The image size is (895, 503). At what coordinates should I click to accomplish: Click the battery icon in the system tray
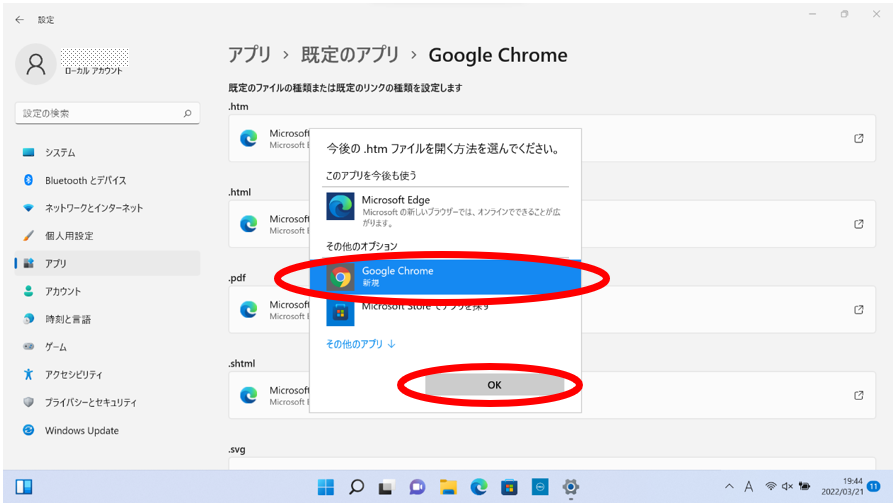(x=804, y=486)
